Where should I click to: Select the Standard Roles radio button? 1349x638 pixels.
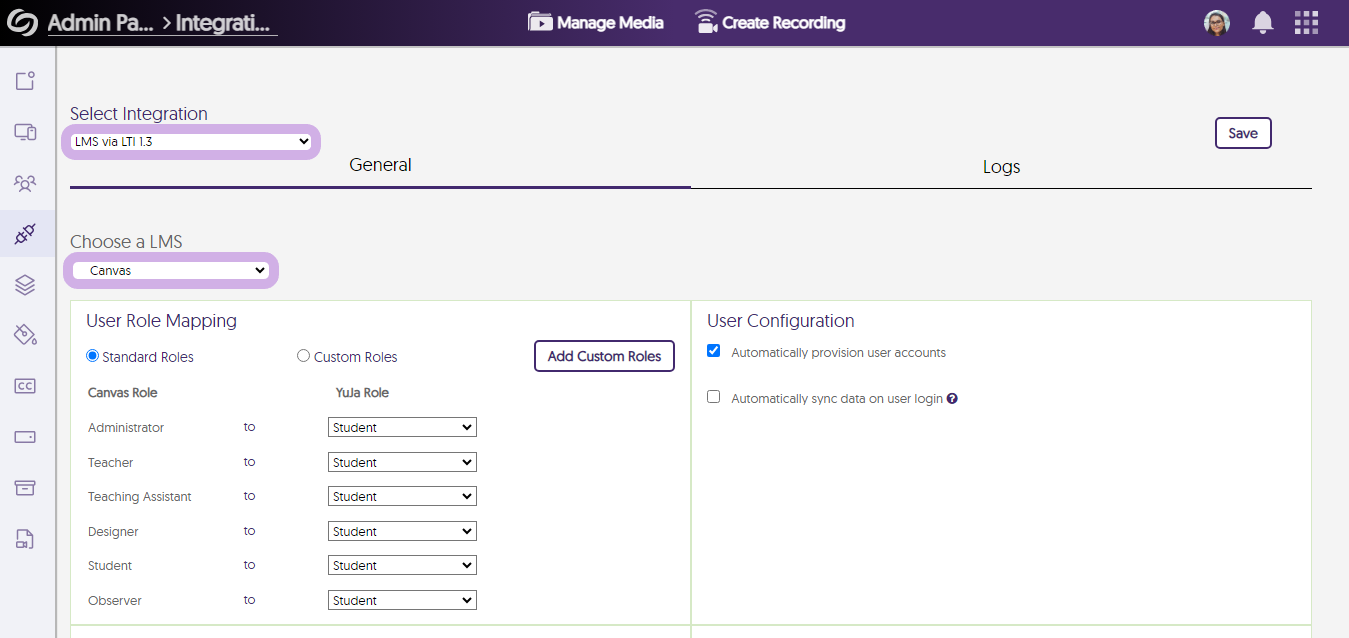(x=93, y=356)
